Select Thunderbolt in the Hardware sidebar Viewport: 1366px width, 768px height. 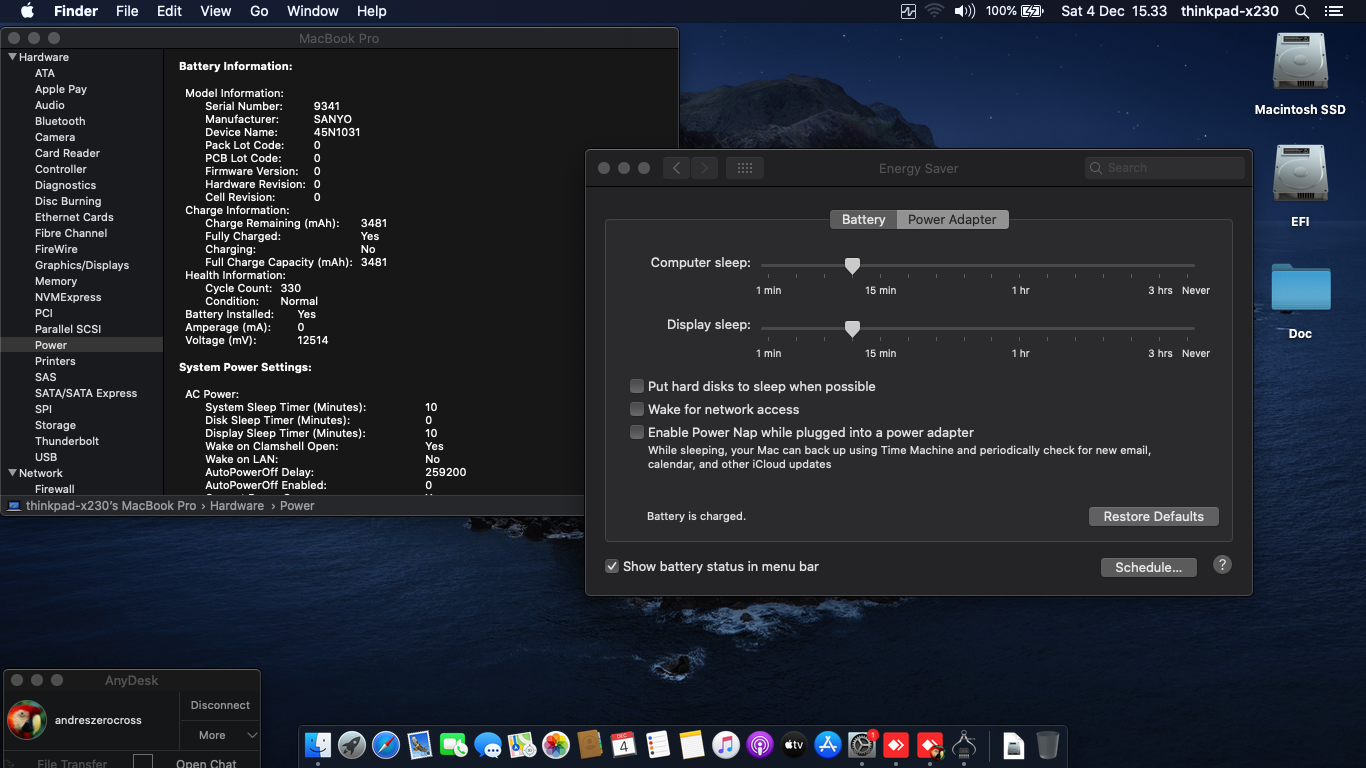[x=82, y=441]
